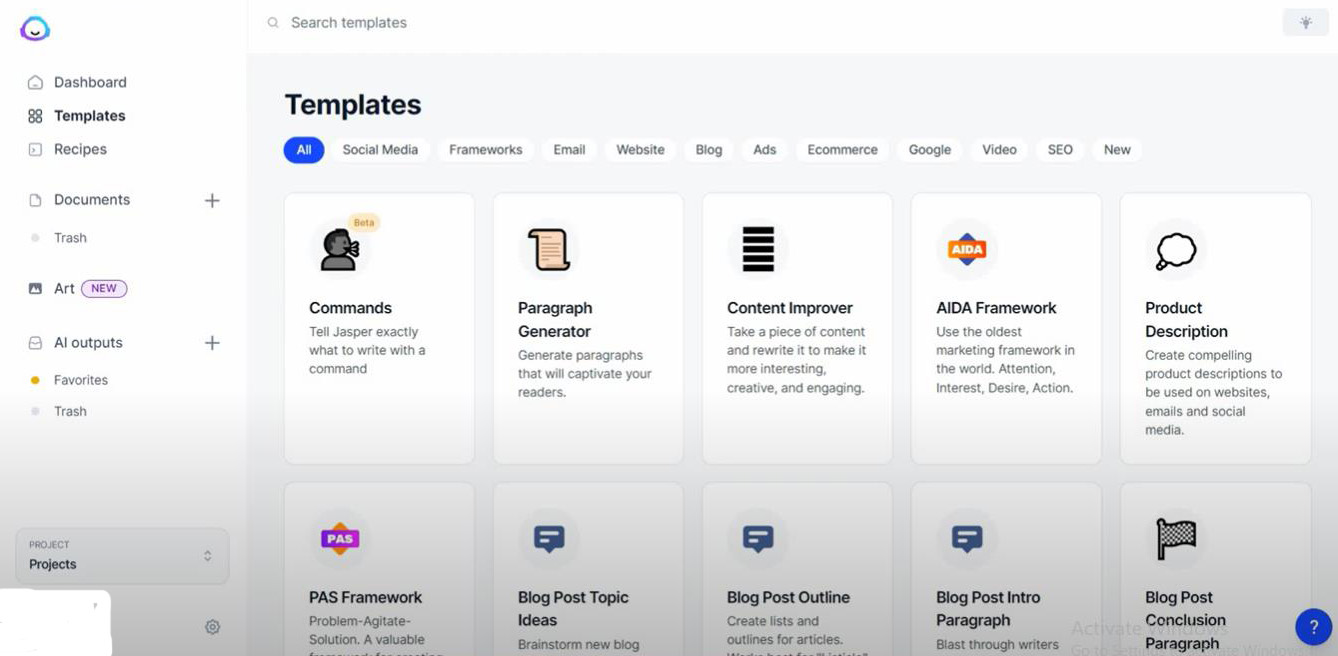Click the Jasper logo icon
1338x656 pixels.
click(35, 29)
